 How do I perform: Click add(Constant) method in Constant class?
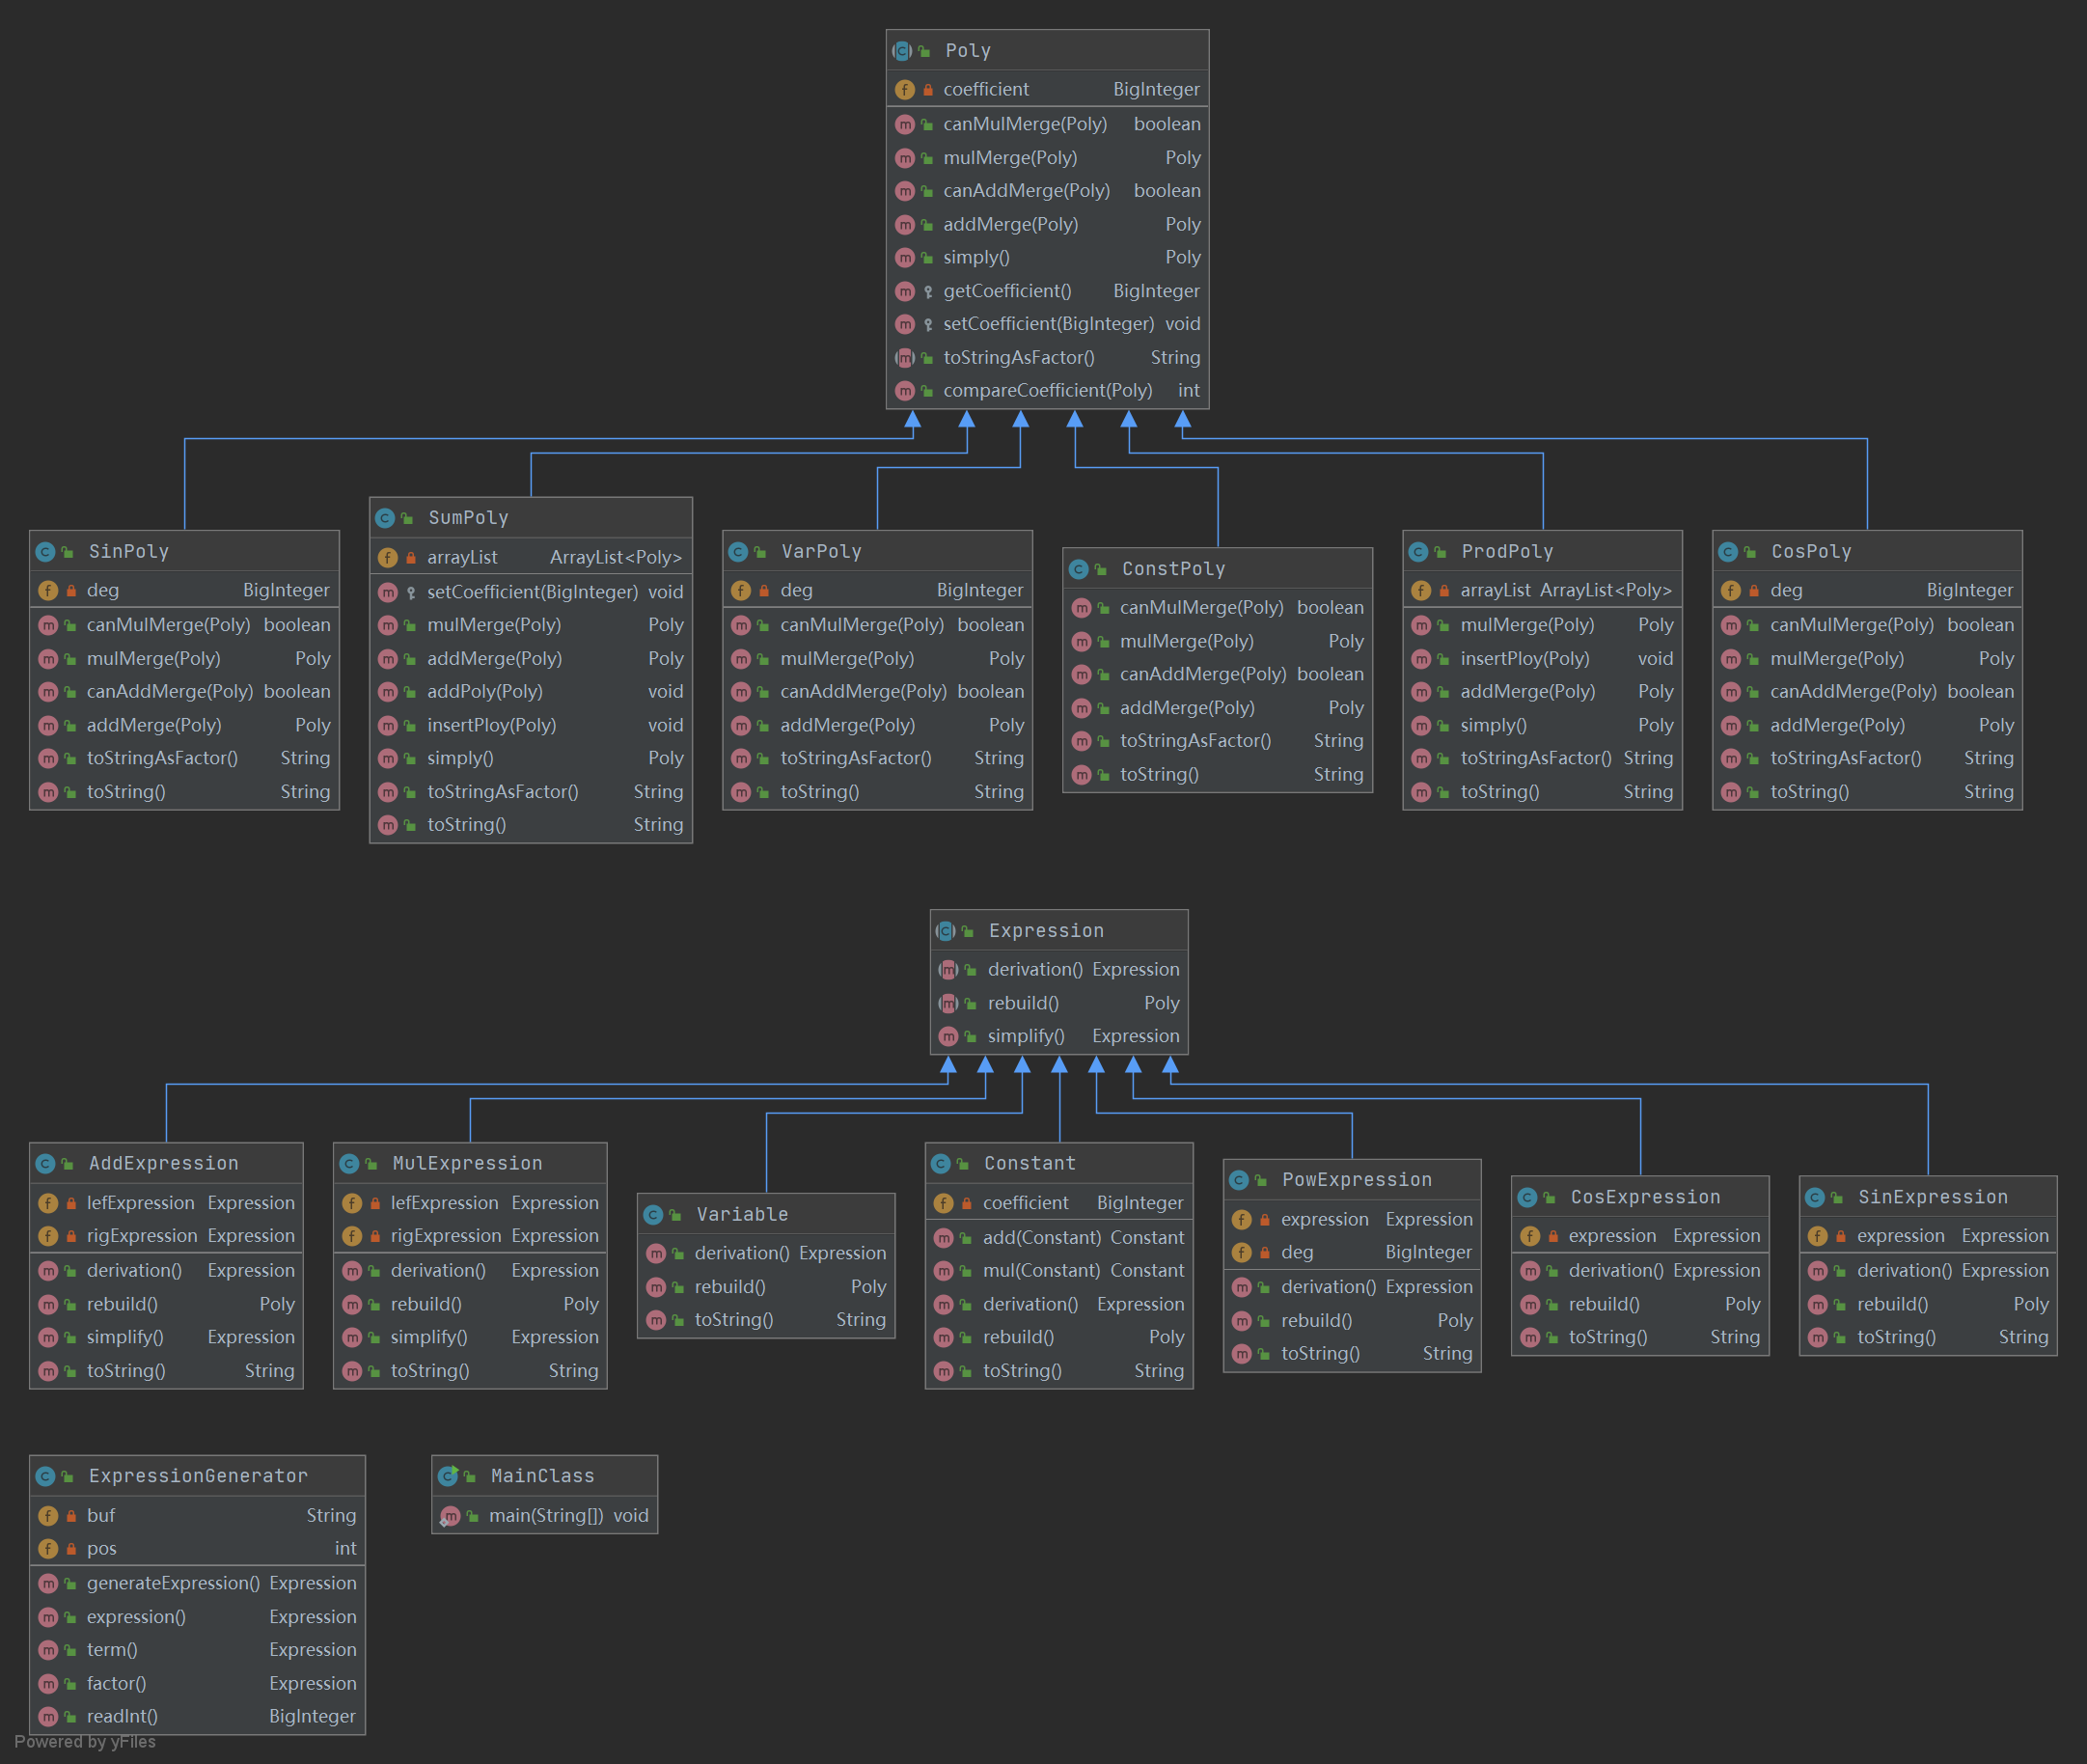coord(1041,1238)
